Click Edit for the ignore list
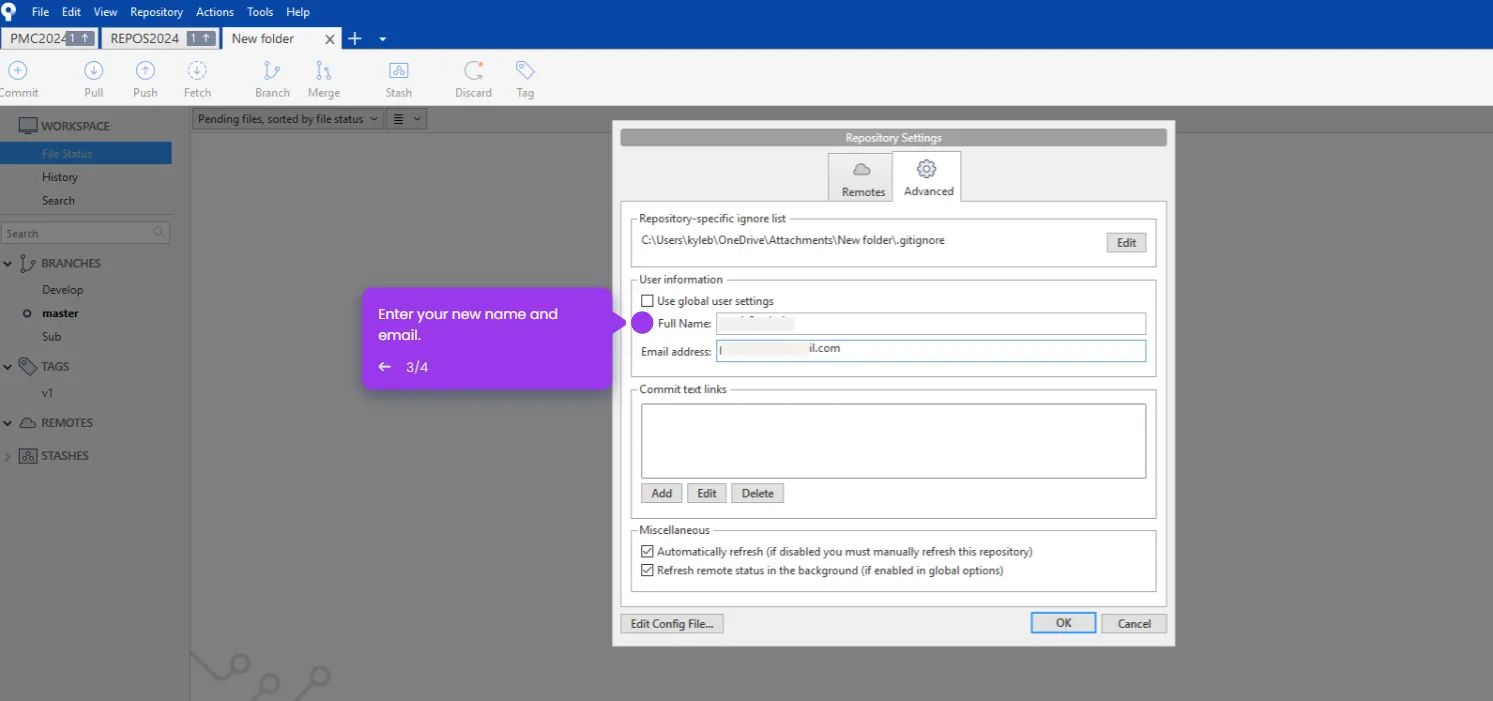Image resolution: width=1493 pixels, height=701 pixels. pyautogui.click(x=1126, y=243)
